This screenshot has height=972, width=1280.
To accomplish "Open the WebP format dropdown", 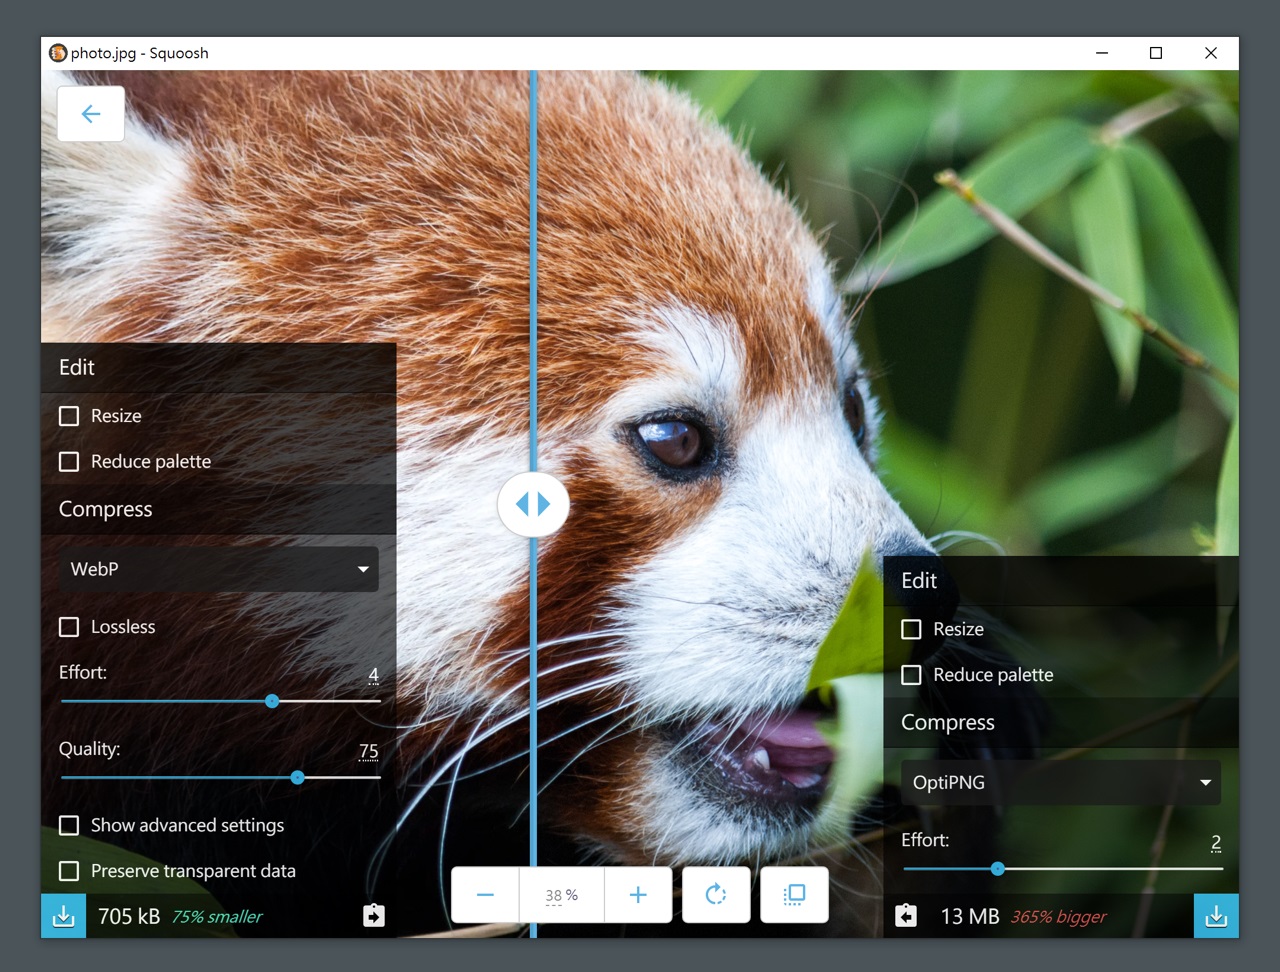I will 219,569.
